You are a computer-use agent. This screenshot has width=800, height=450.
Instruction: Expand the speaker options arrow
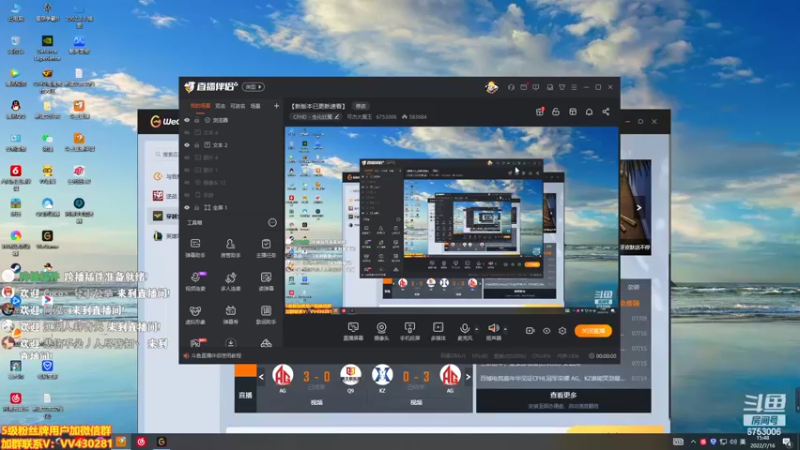click(x=505, y=329)
